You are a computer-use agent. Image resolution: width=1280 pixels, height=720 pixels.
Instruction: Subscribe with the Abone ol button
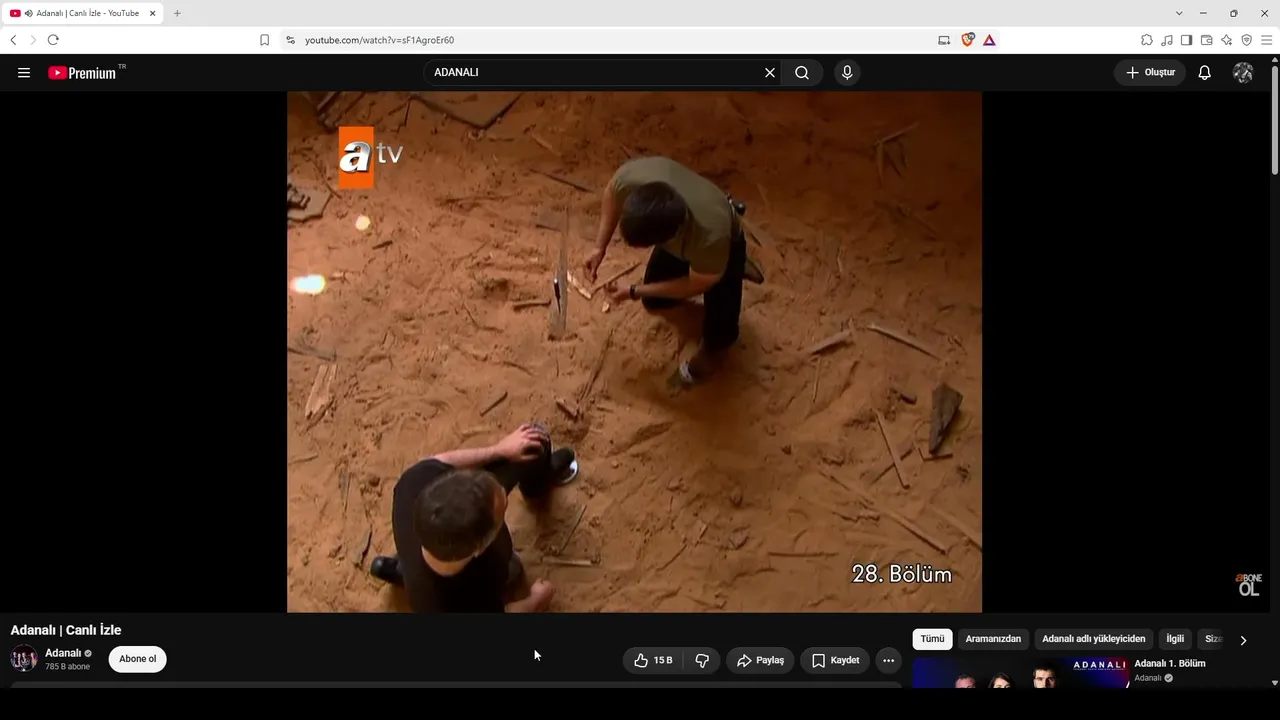[138, 659]
